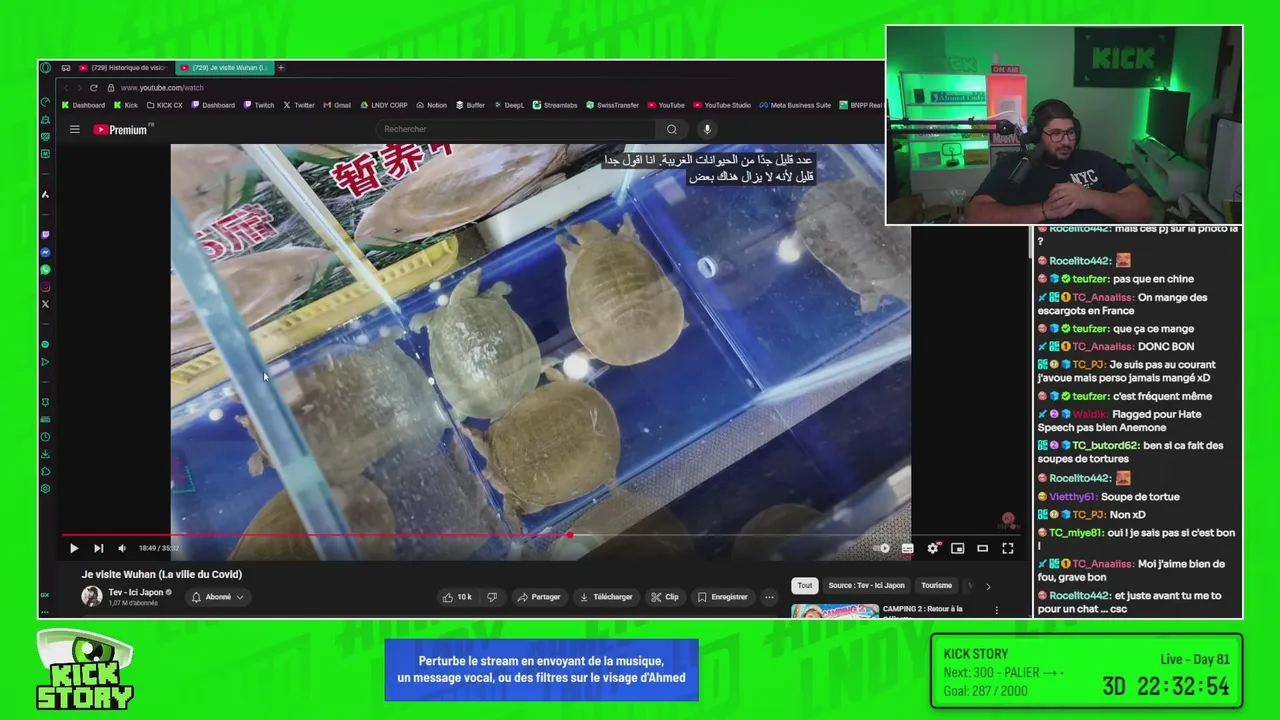This screenshot has height=720, width=1280.
Task: Start voice search microphone
Action: [707, 129]
